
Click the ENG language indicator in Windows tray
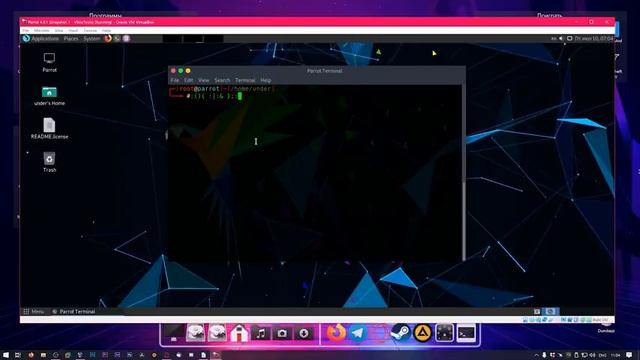[x=602, y=355]
